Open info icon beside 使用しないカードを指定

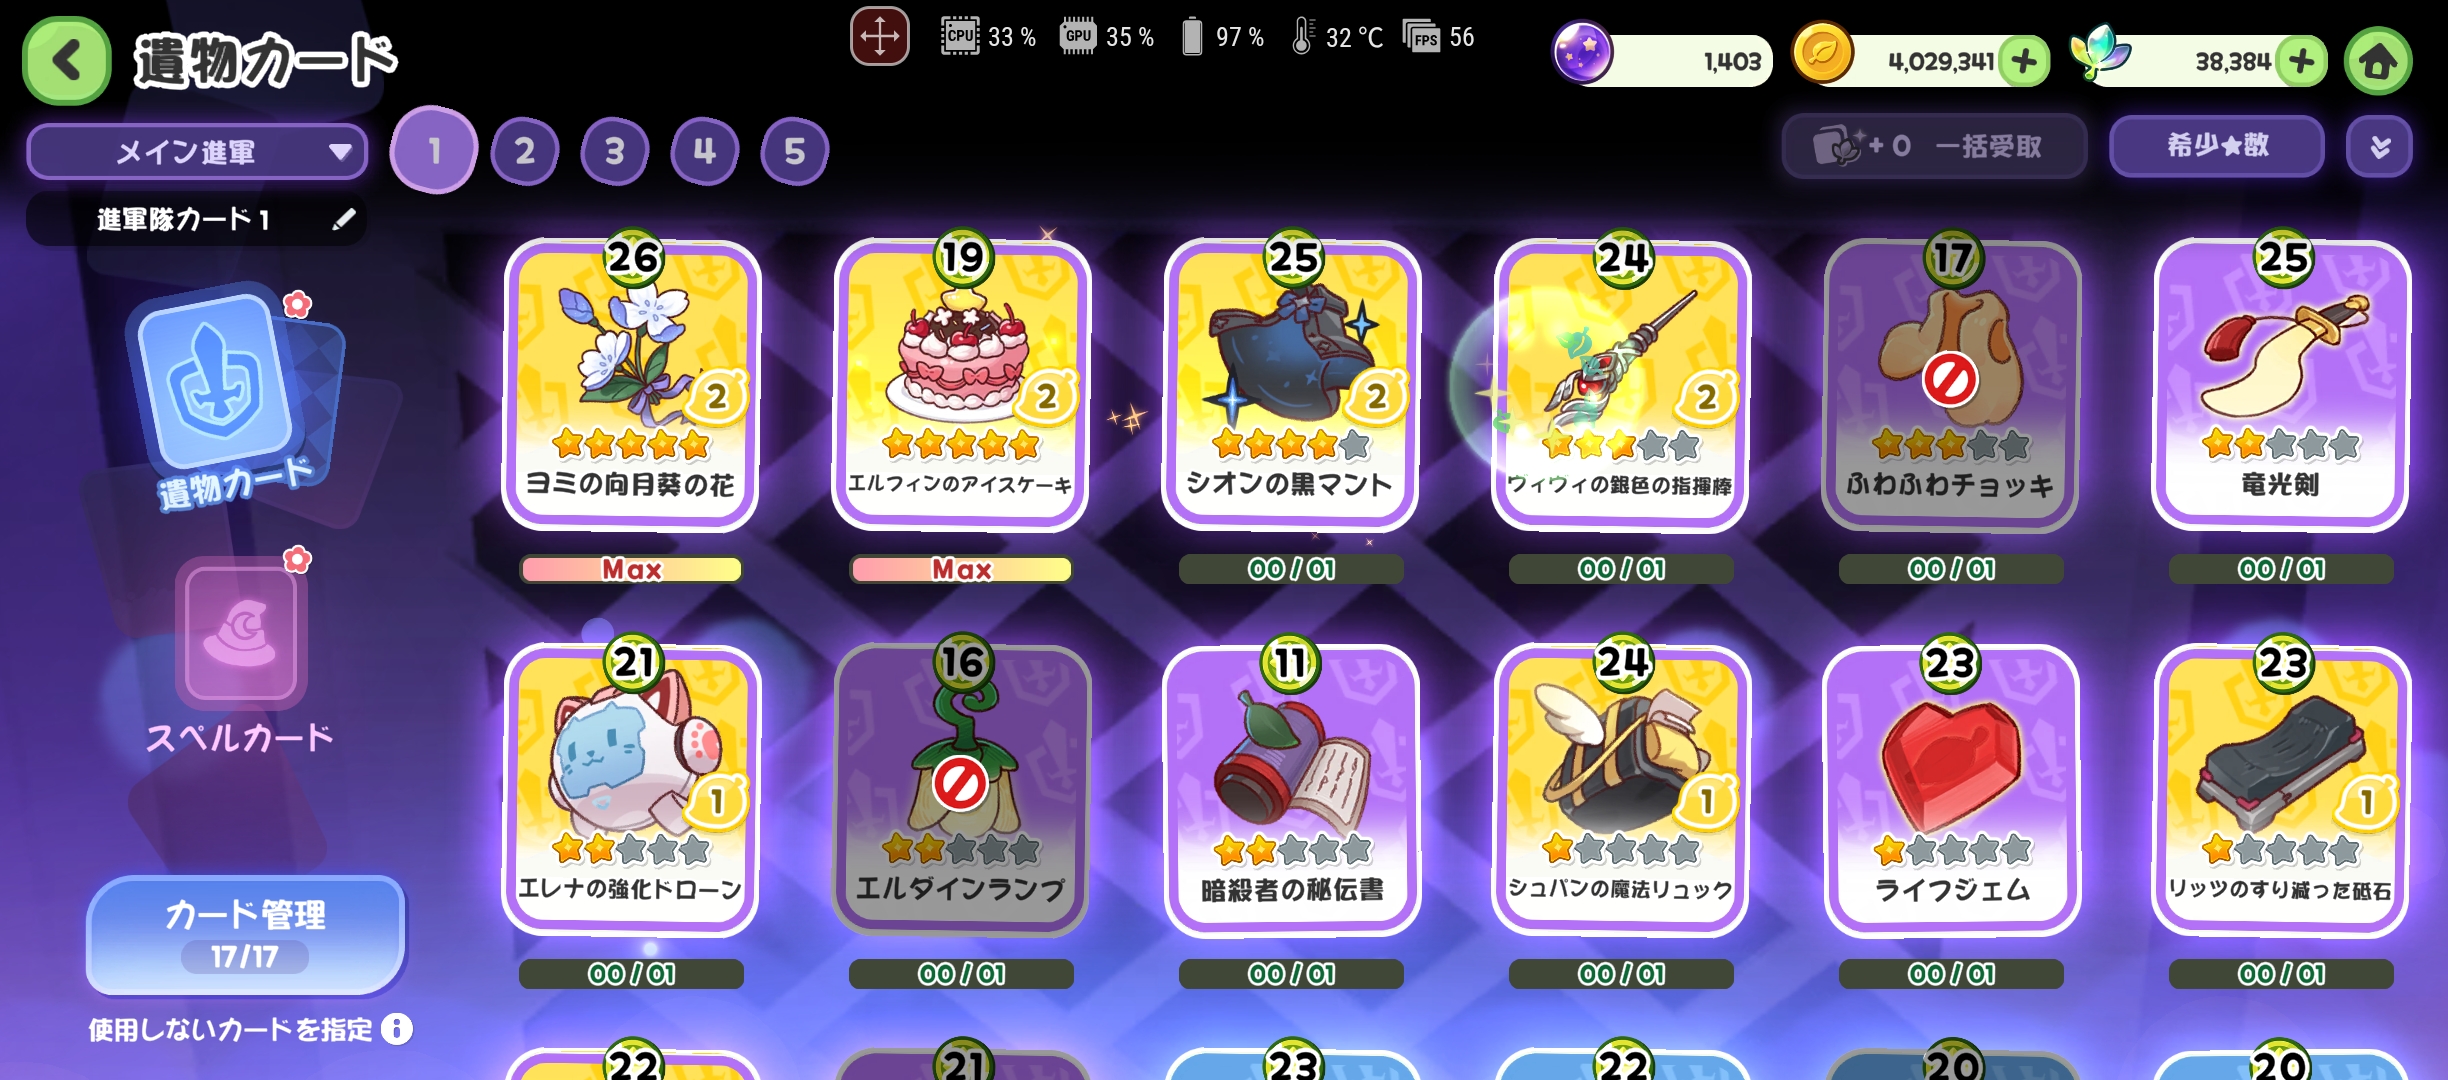click(x=397, y=1029)
